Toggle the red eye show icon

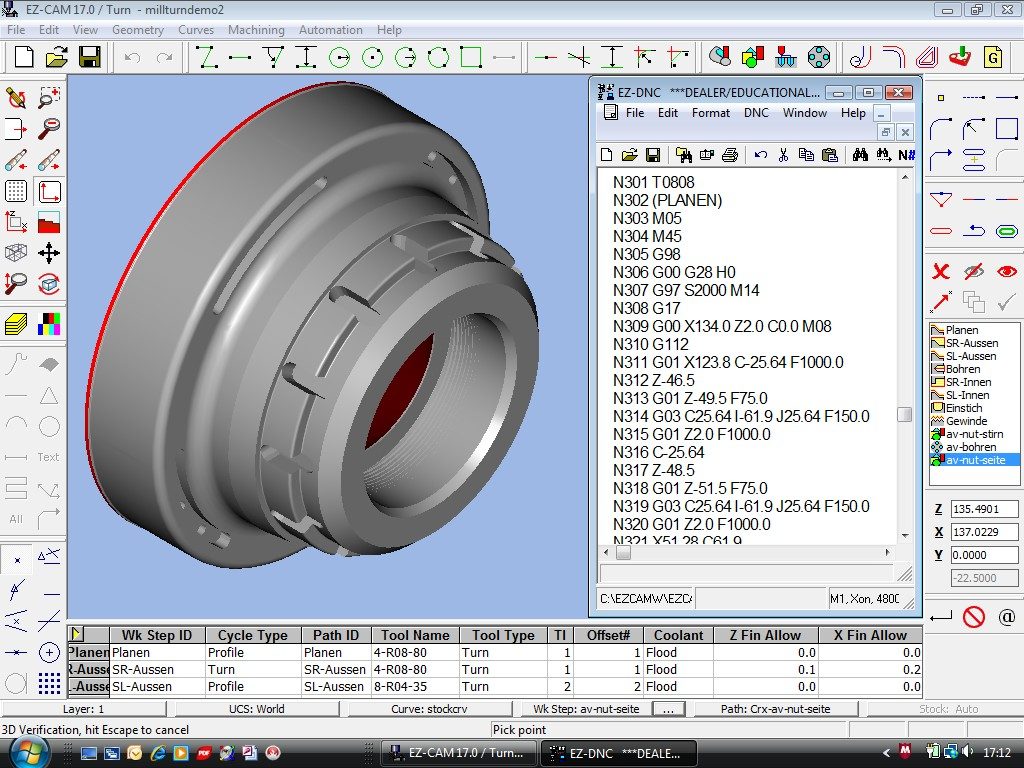(1006, 271)
